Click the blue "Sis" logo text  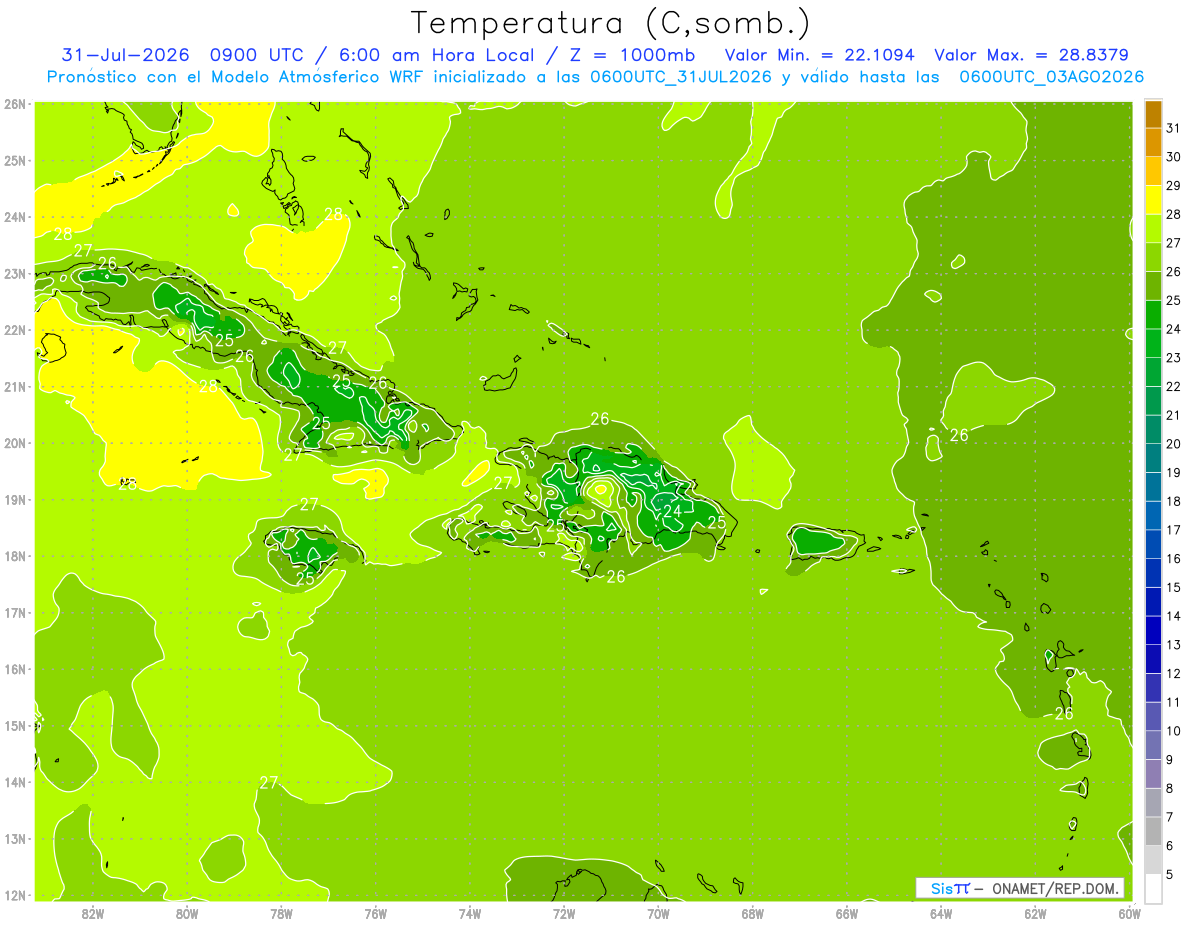(942, 889)
